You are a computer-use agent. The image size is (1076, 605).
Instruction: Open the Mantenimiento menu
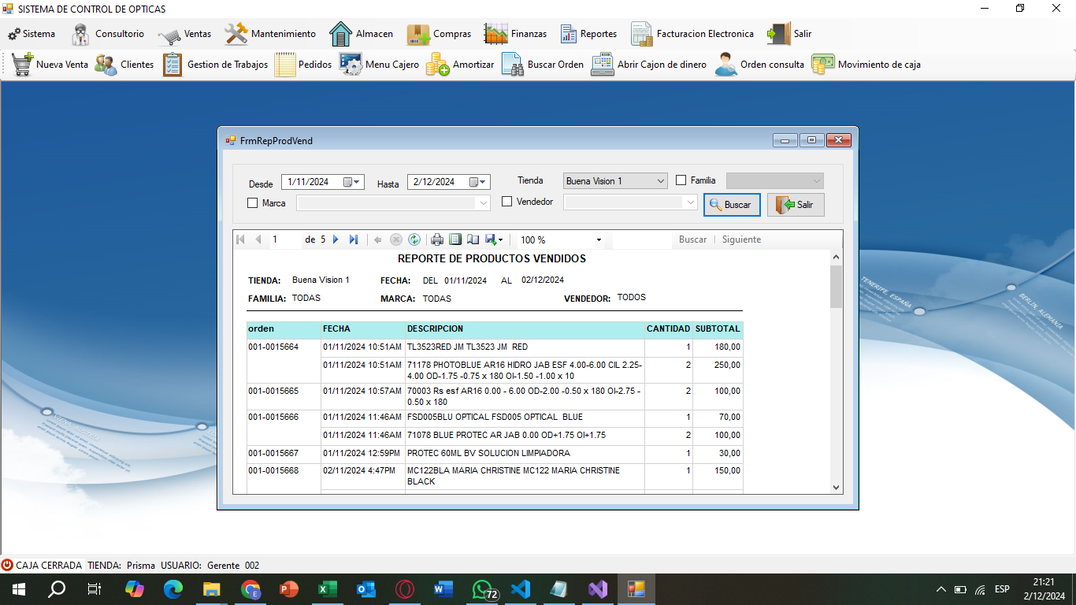270,34
